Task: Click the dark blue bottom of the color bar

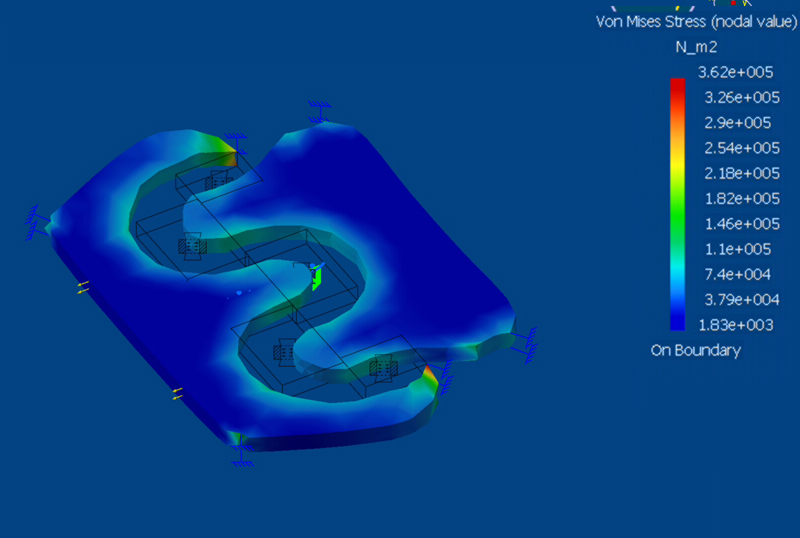Action: [678, 324]
